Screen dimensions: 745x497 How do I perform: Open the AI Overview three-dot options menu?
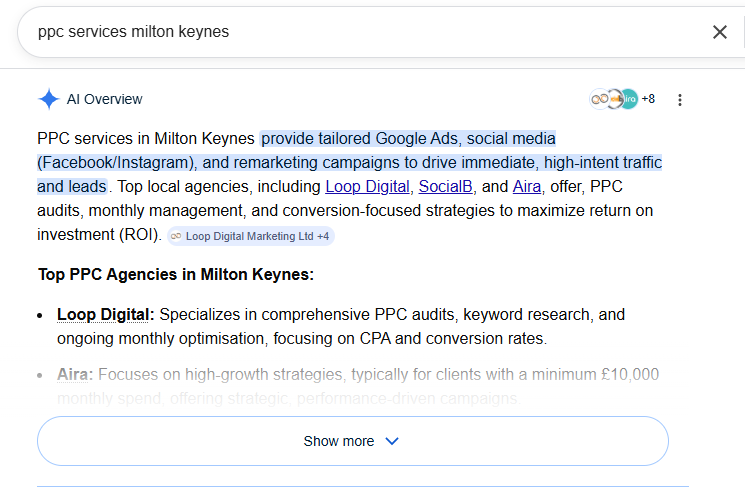coord(680,99)
